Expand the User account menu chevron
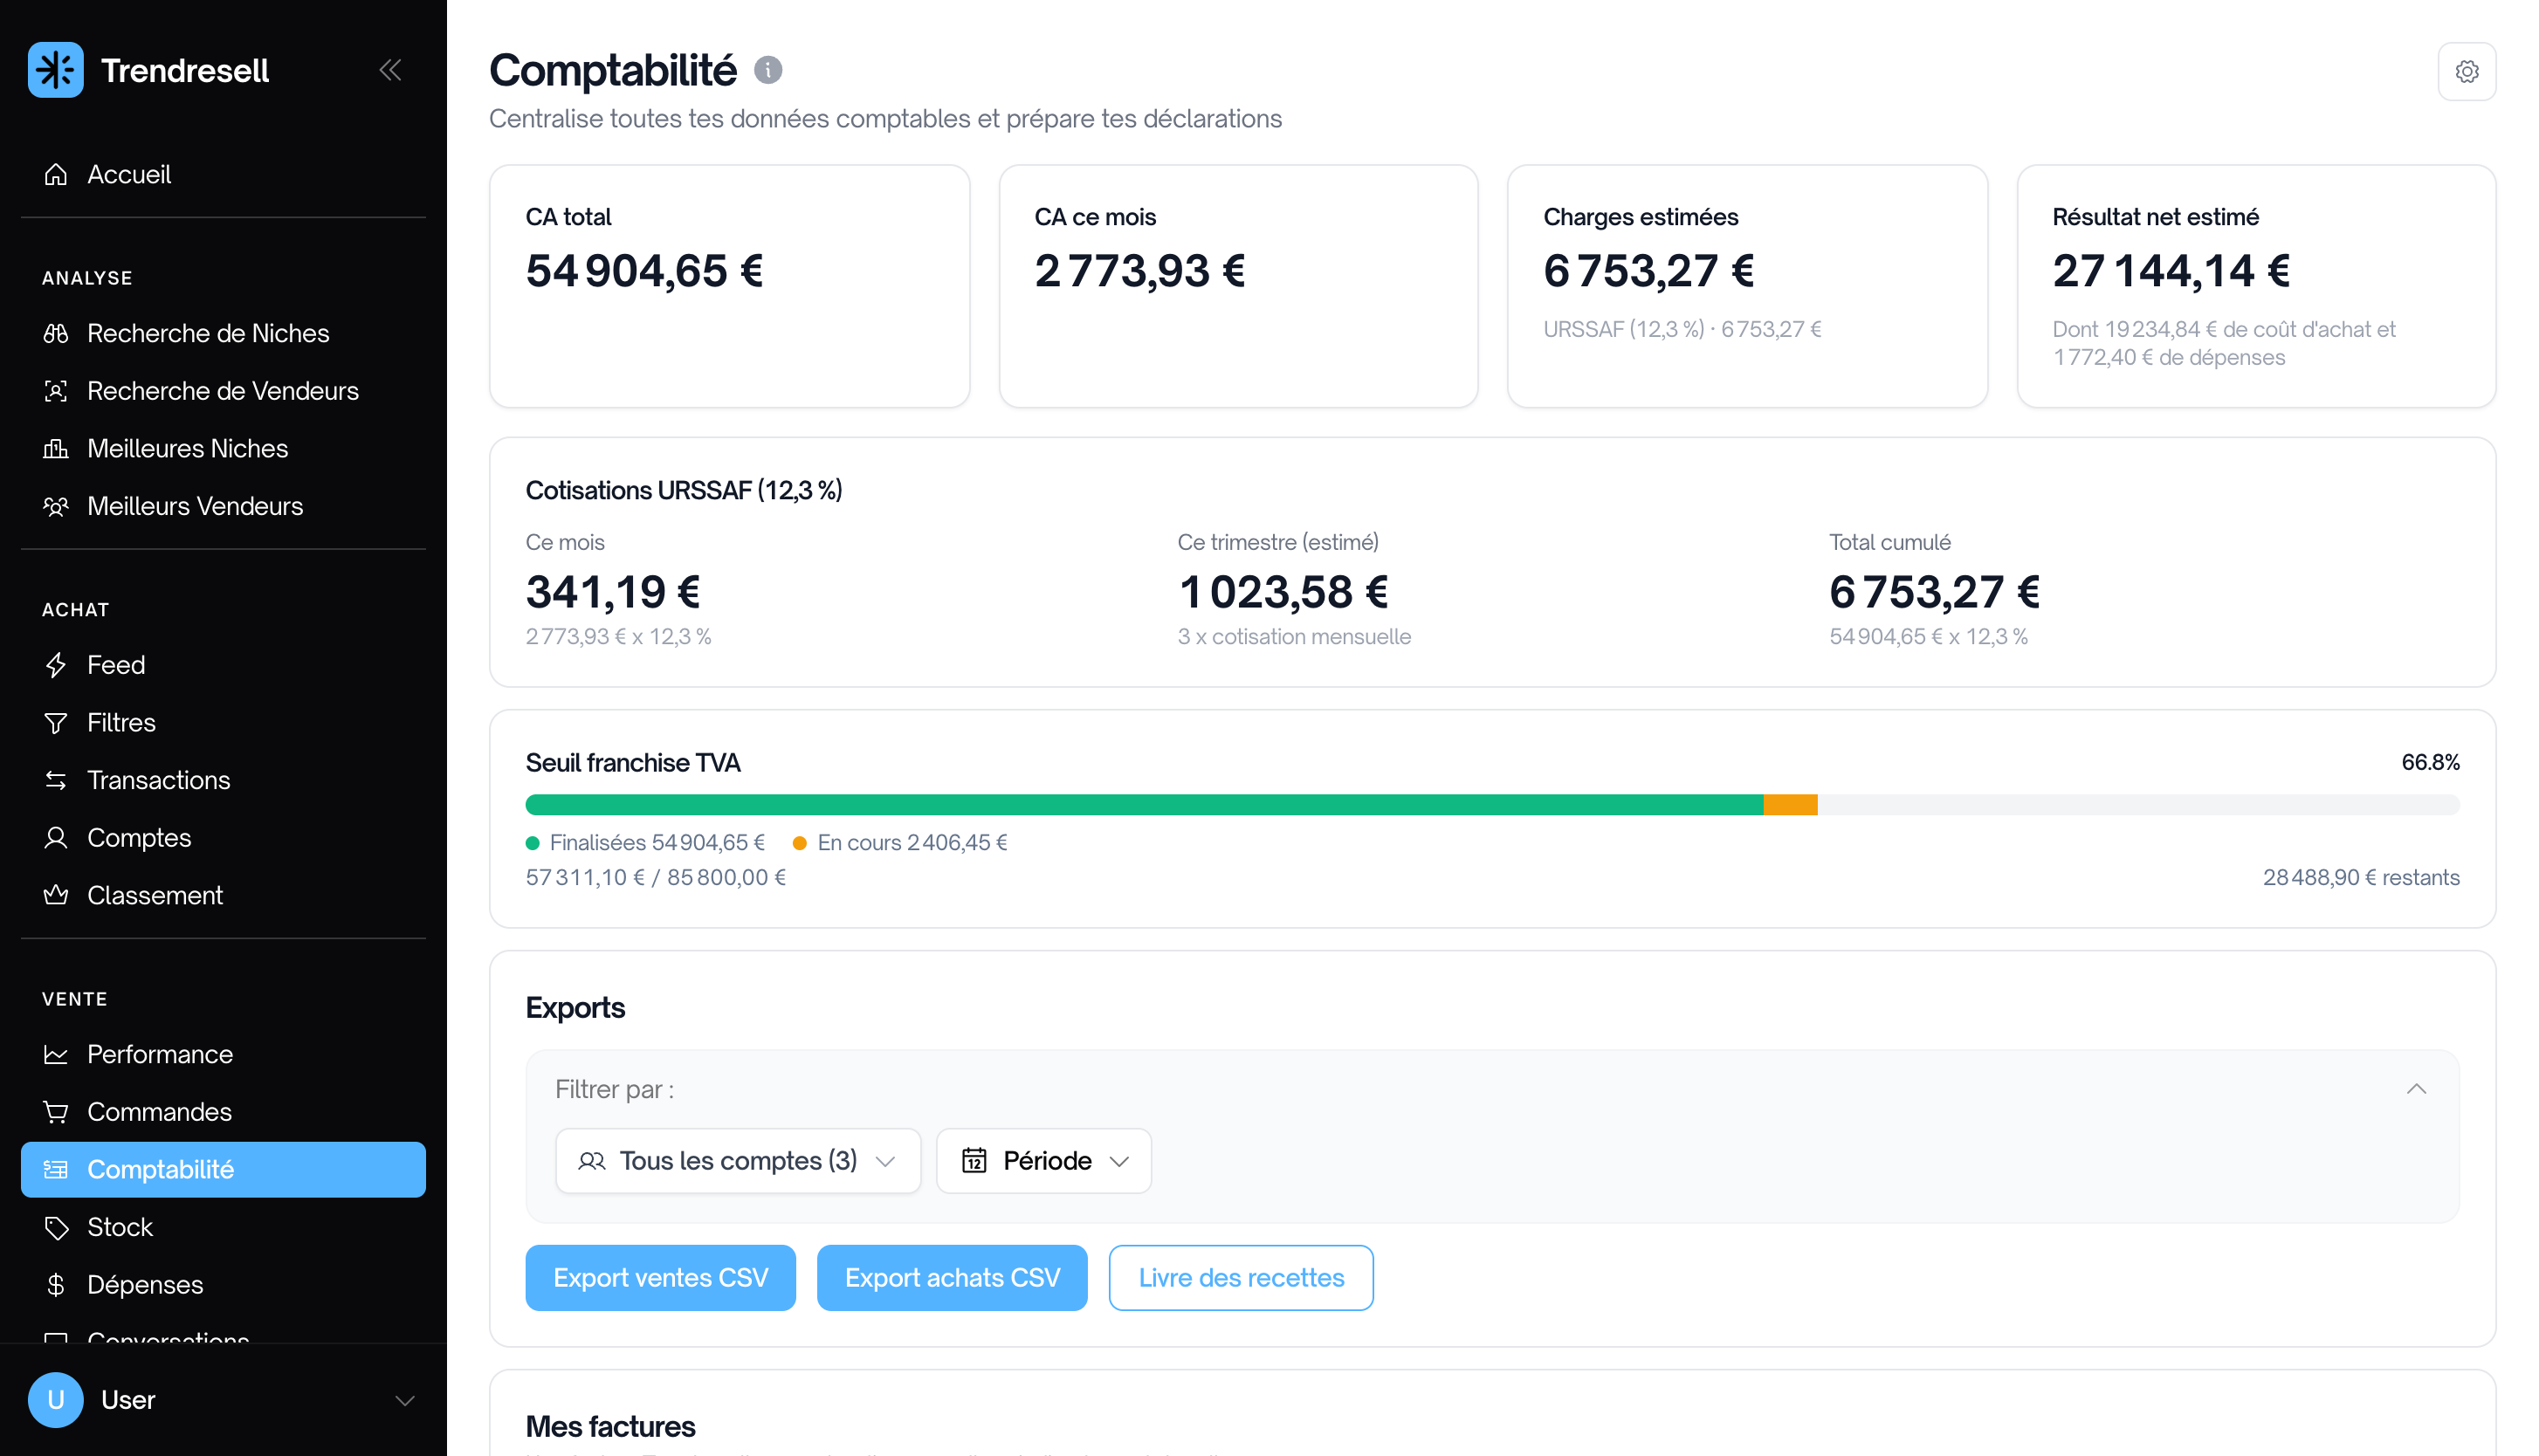The width and height of the screenshot is (2539, 1456). click(x=405, y=1400)
